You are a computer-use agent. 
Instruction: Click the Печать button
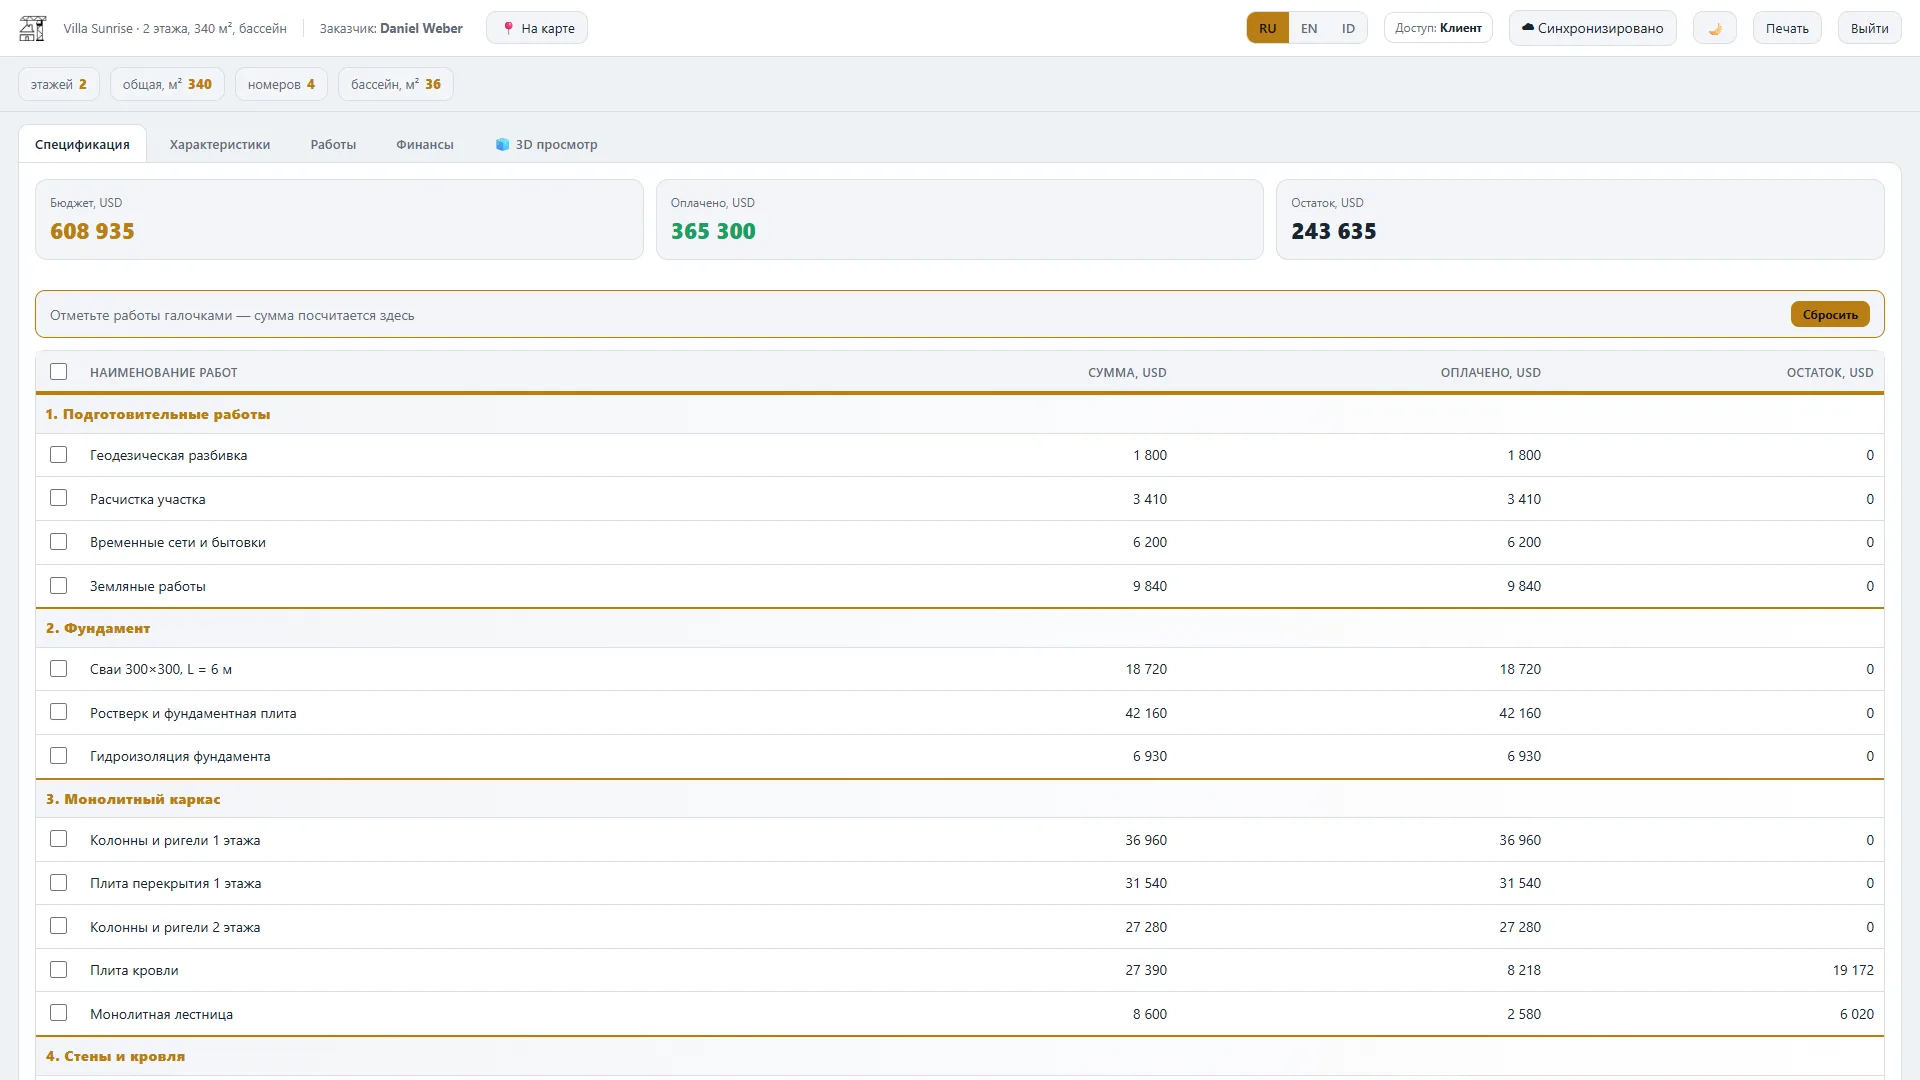pyautogui.click(x=1787, y=28)
